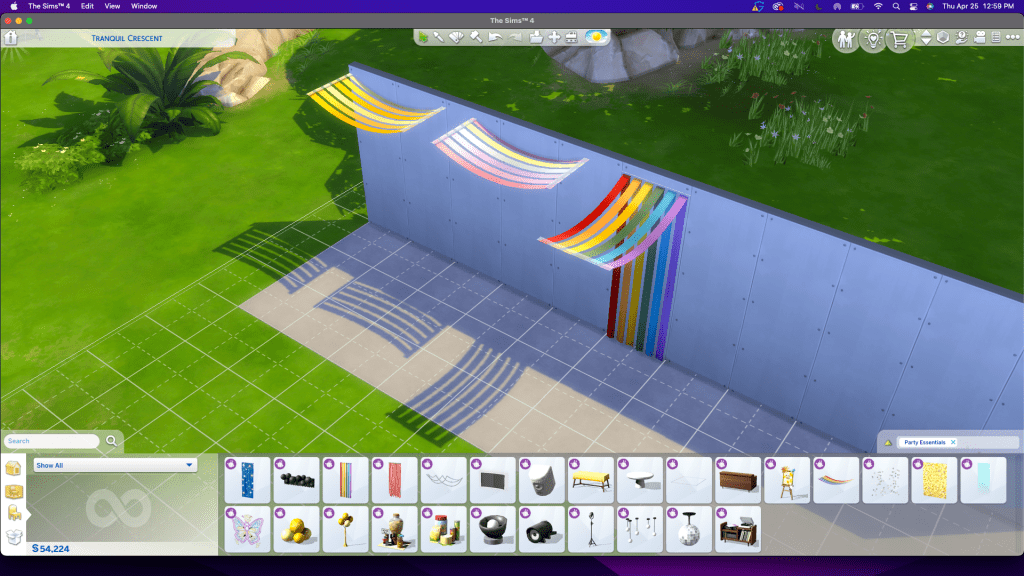Switch to Live Mode with Sims icon
Image resolution: width=1024 pixels, height=576 pixels.
846,39
